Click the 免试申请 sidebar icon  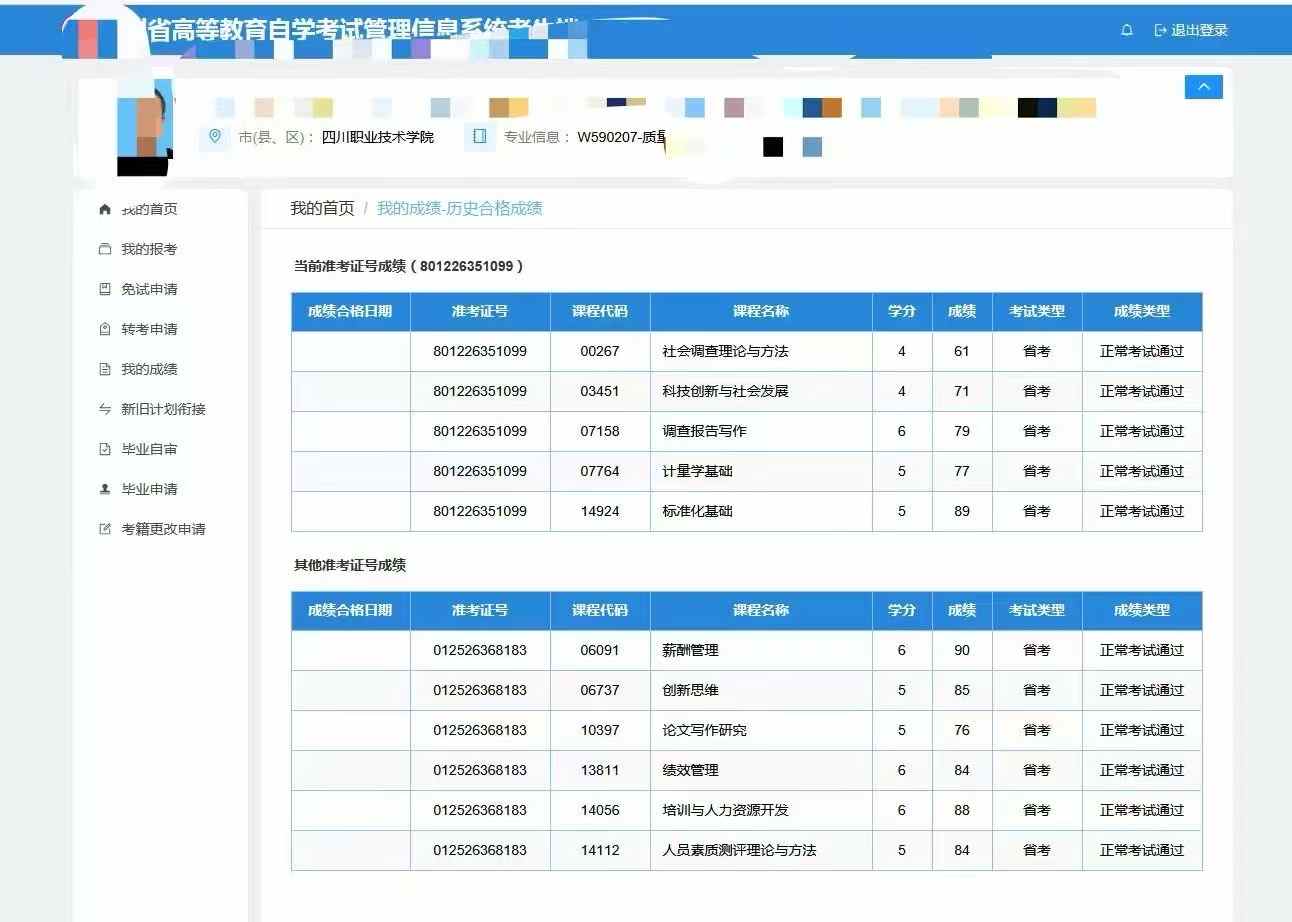[x=105, y=289]
